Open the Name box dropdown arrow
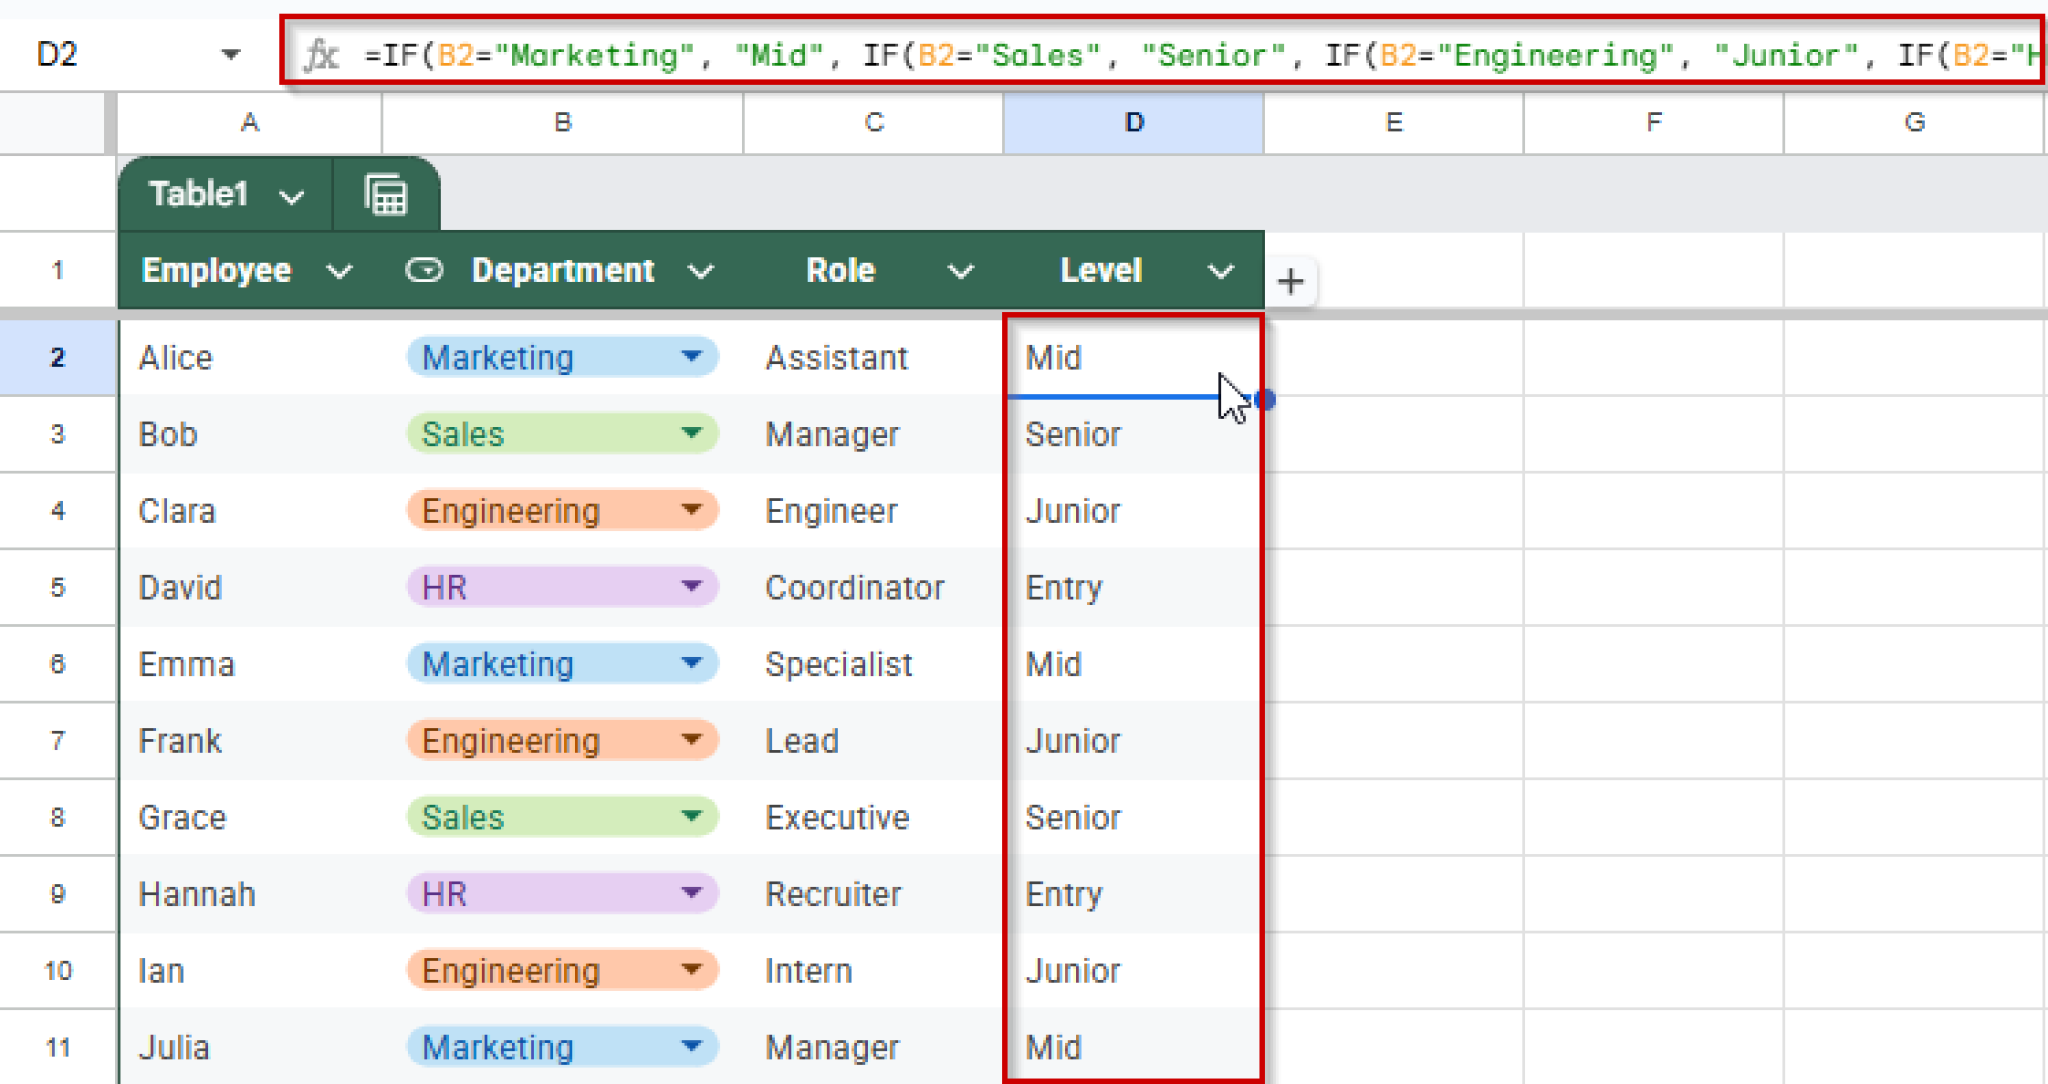The width and height of the screenshot is (2048, 1084). [x=231, y=54]
